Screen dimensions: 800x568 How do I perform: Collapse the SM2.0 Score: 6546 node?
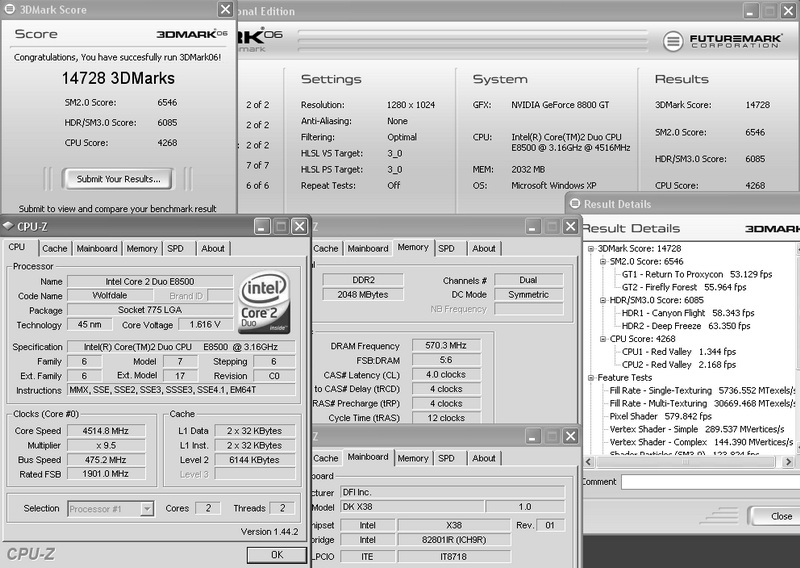coord(603,261)
